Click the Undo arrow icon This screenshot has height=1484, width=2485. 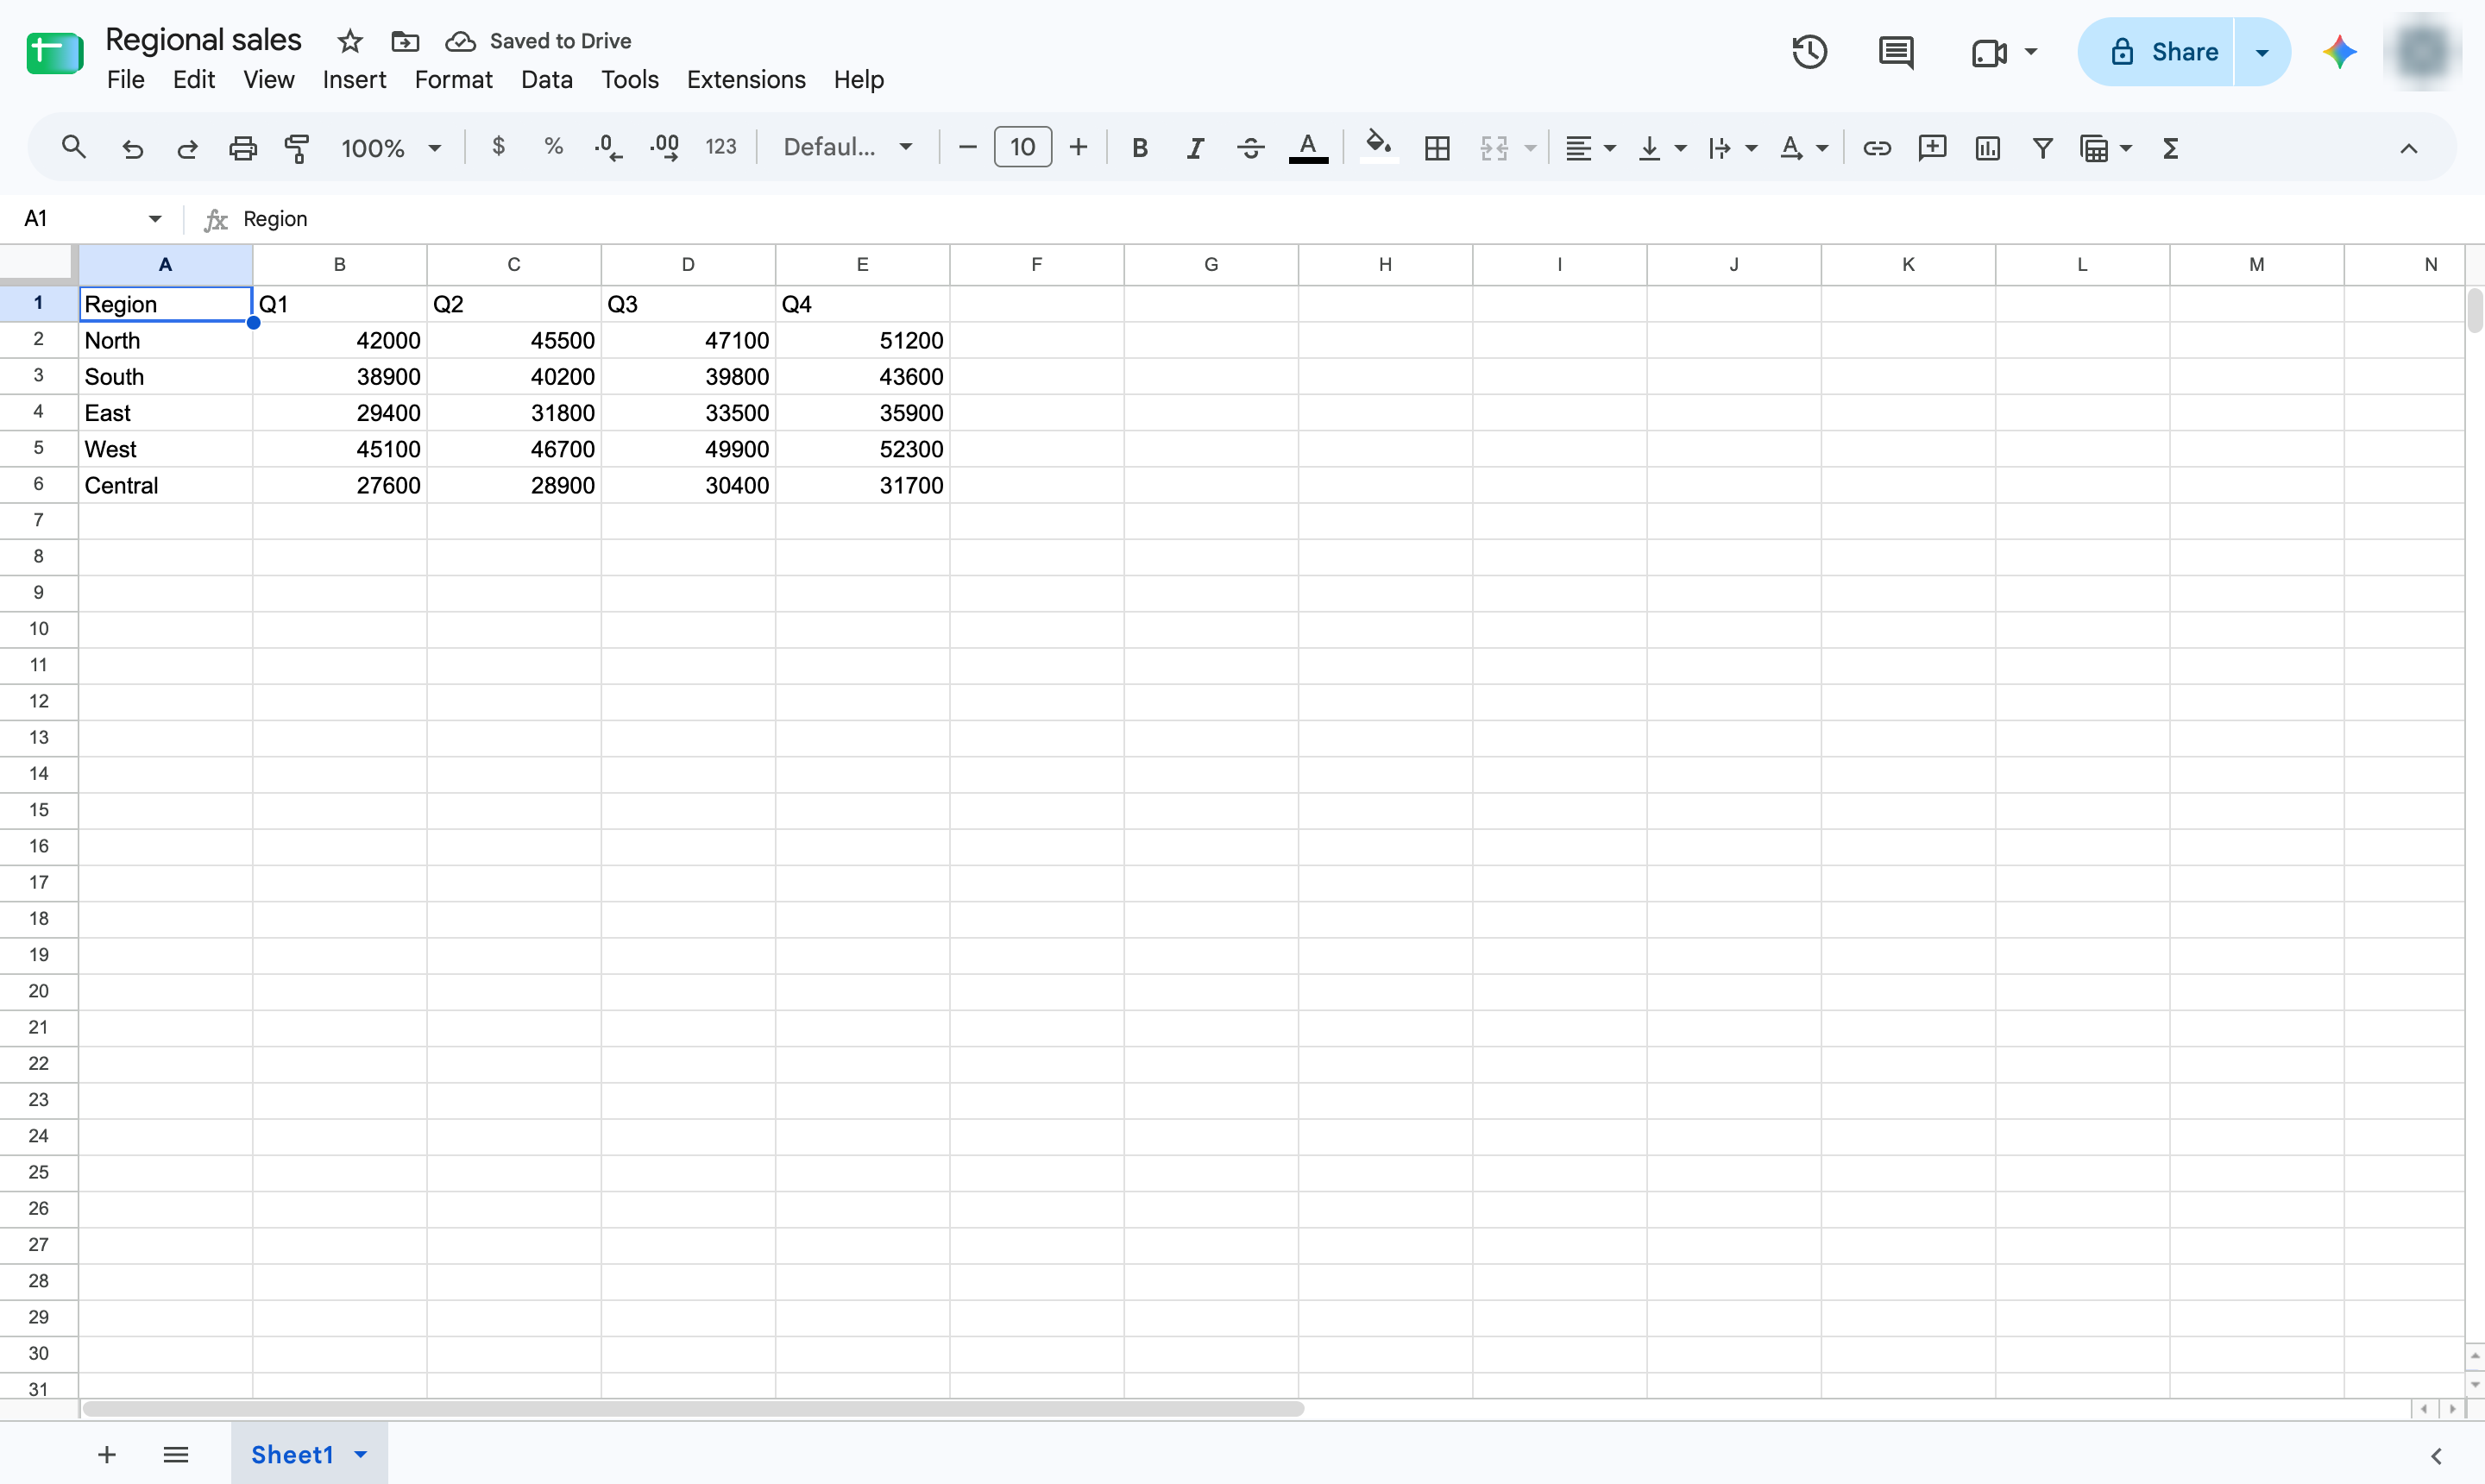[132, 148]
